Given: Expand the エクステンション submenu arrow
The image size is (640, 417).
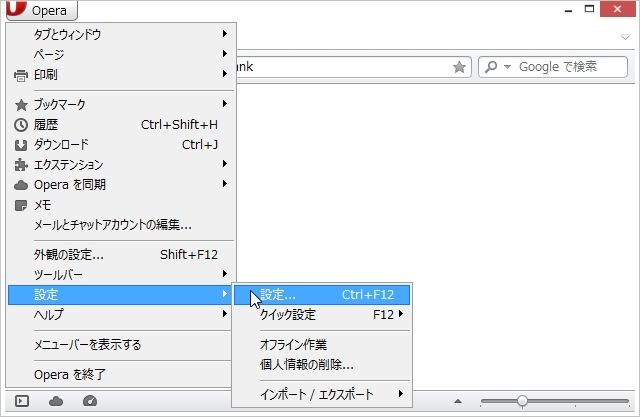Looking at the screenshot, I should pyautogui.click(x=224, y=164).
